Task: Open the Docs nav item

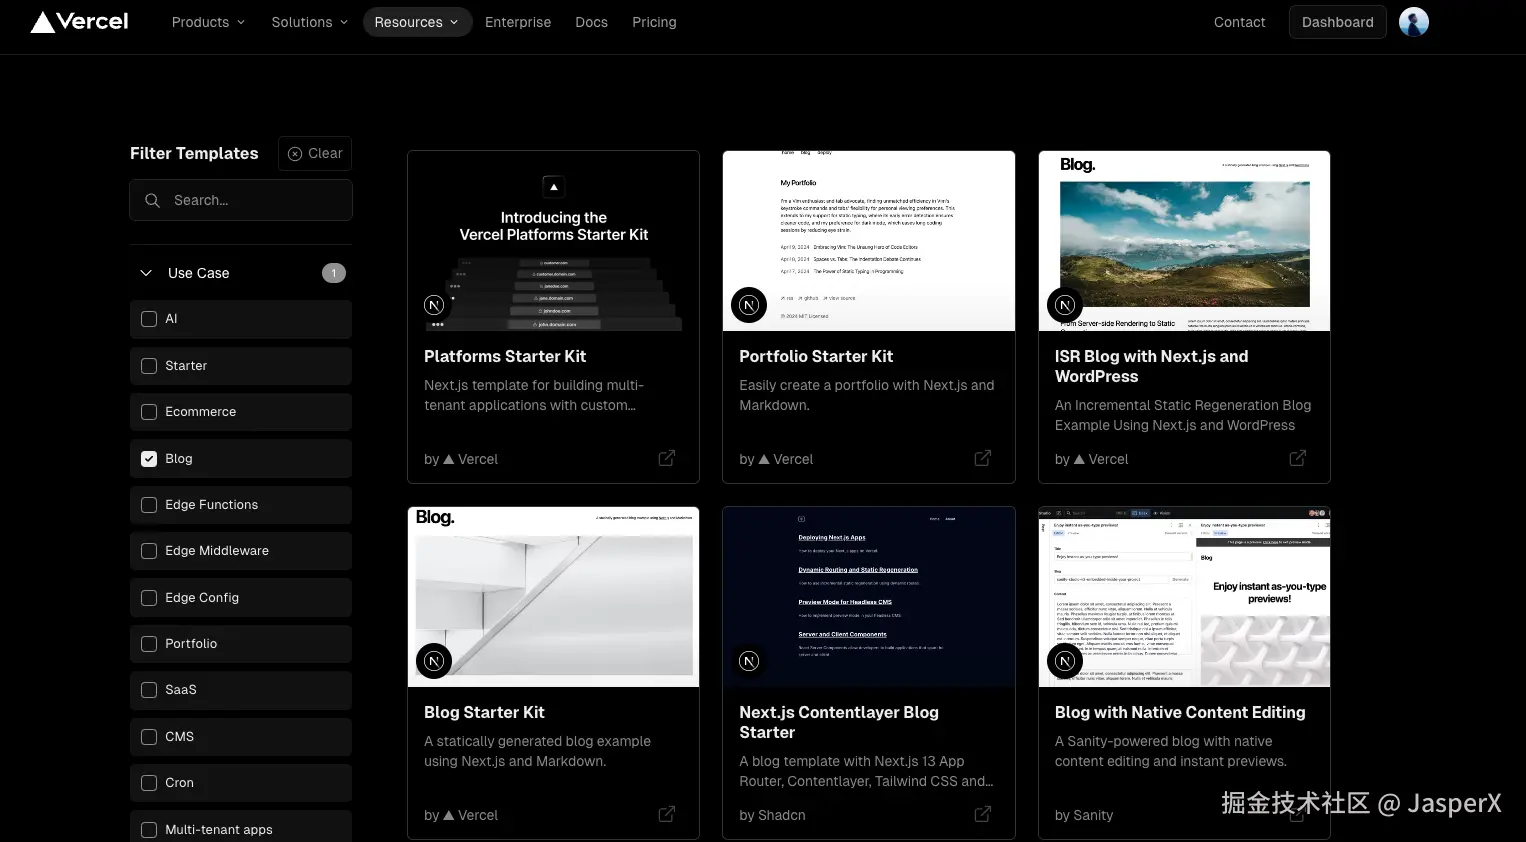Action: [591, 22]
